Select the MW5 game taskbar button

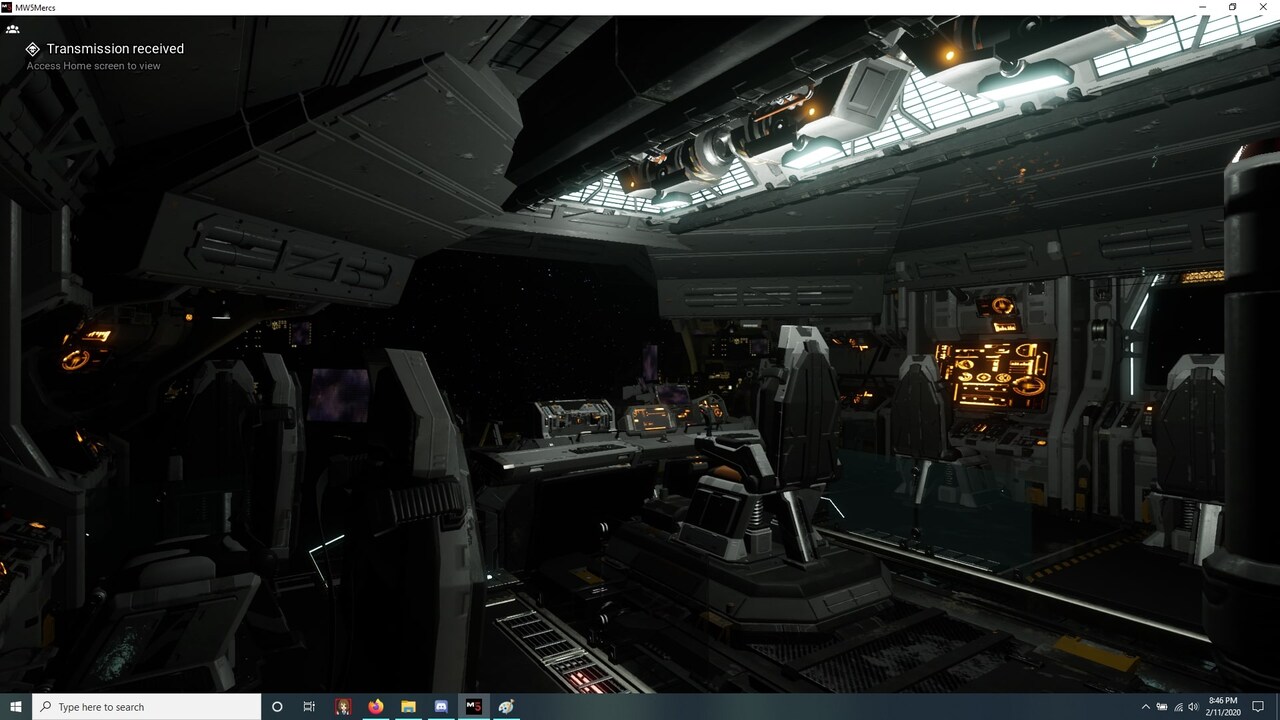tap(474, 706)
